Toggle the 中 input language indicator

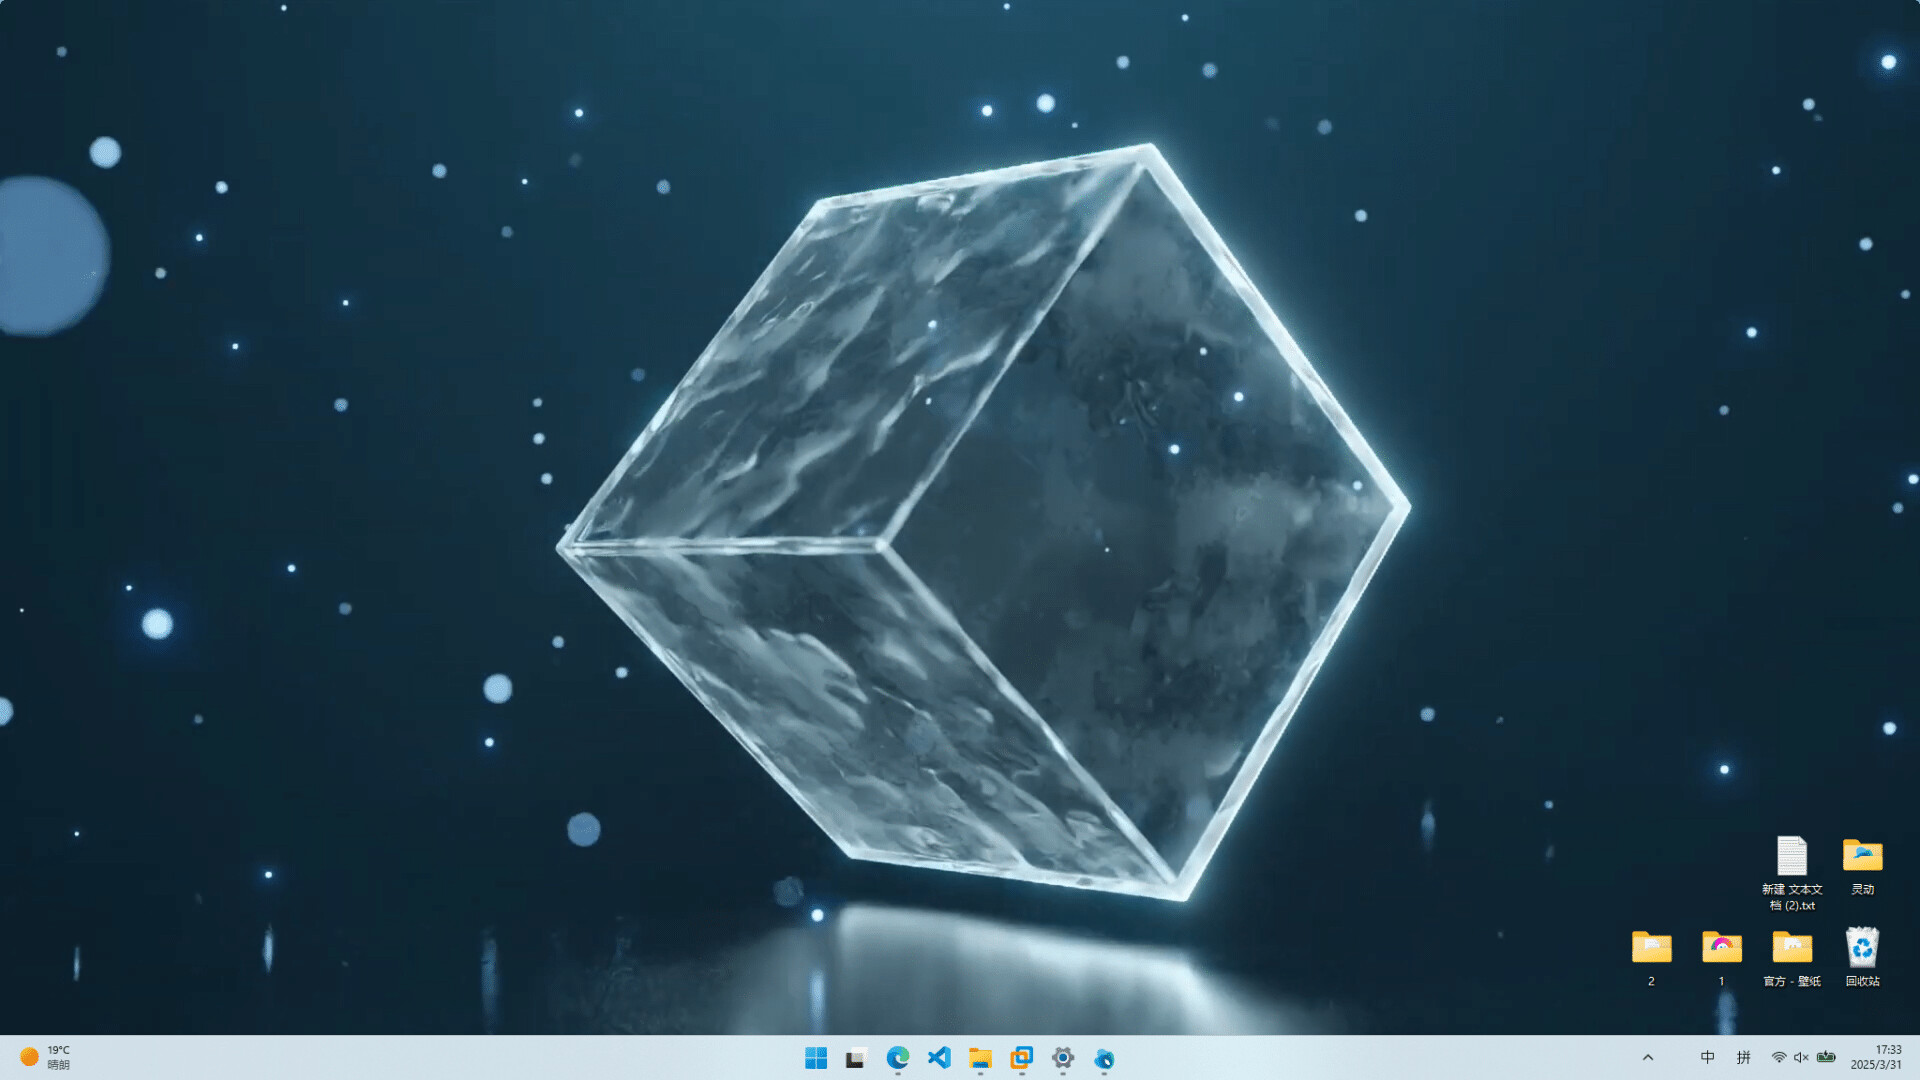1707,1058
